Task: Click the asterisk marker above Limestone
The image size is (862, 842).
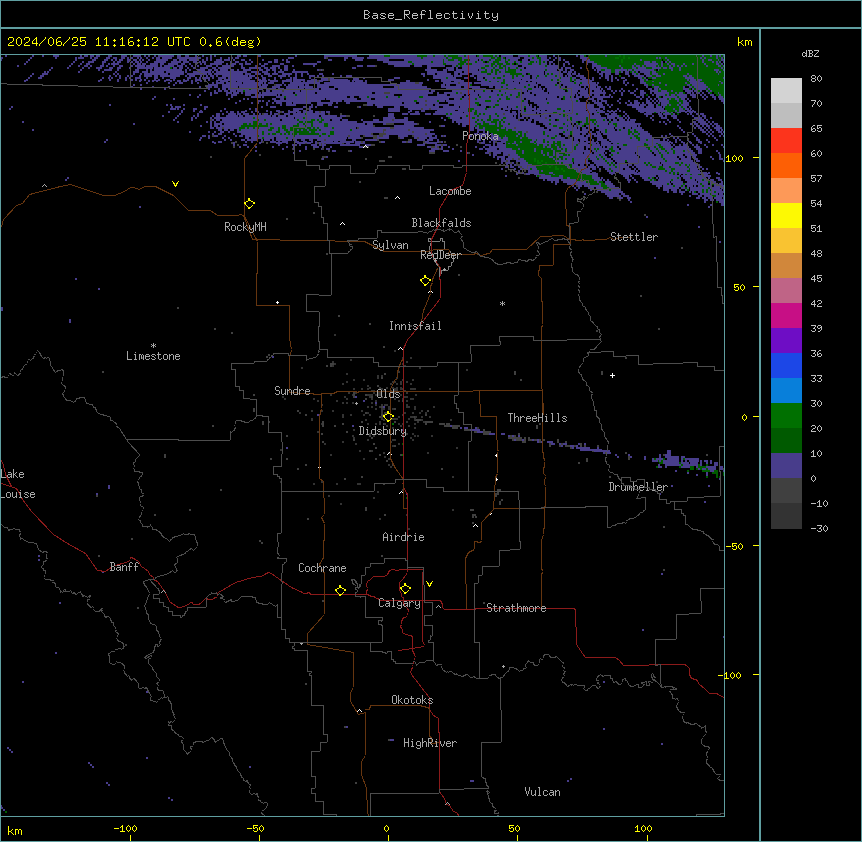Action: pos(153,346)
